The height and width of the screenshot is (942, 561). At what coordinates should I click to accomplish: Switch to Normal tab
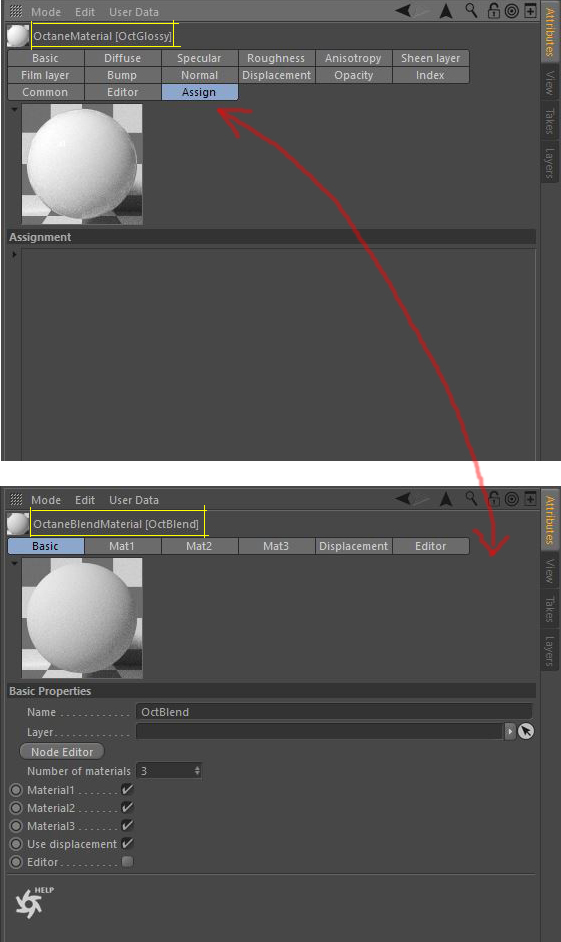click(199, 75)
